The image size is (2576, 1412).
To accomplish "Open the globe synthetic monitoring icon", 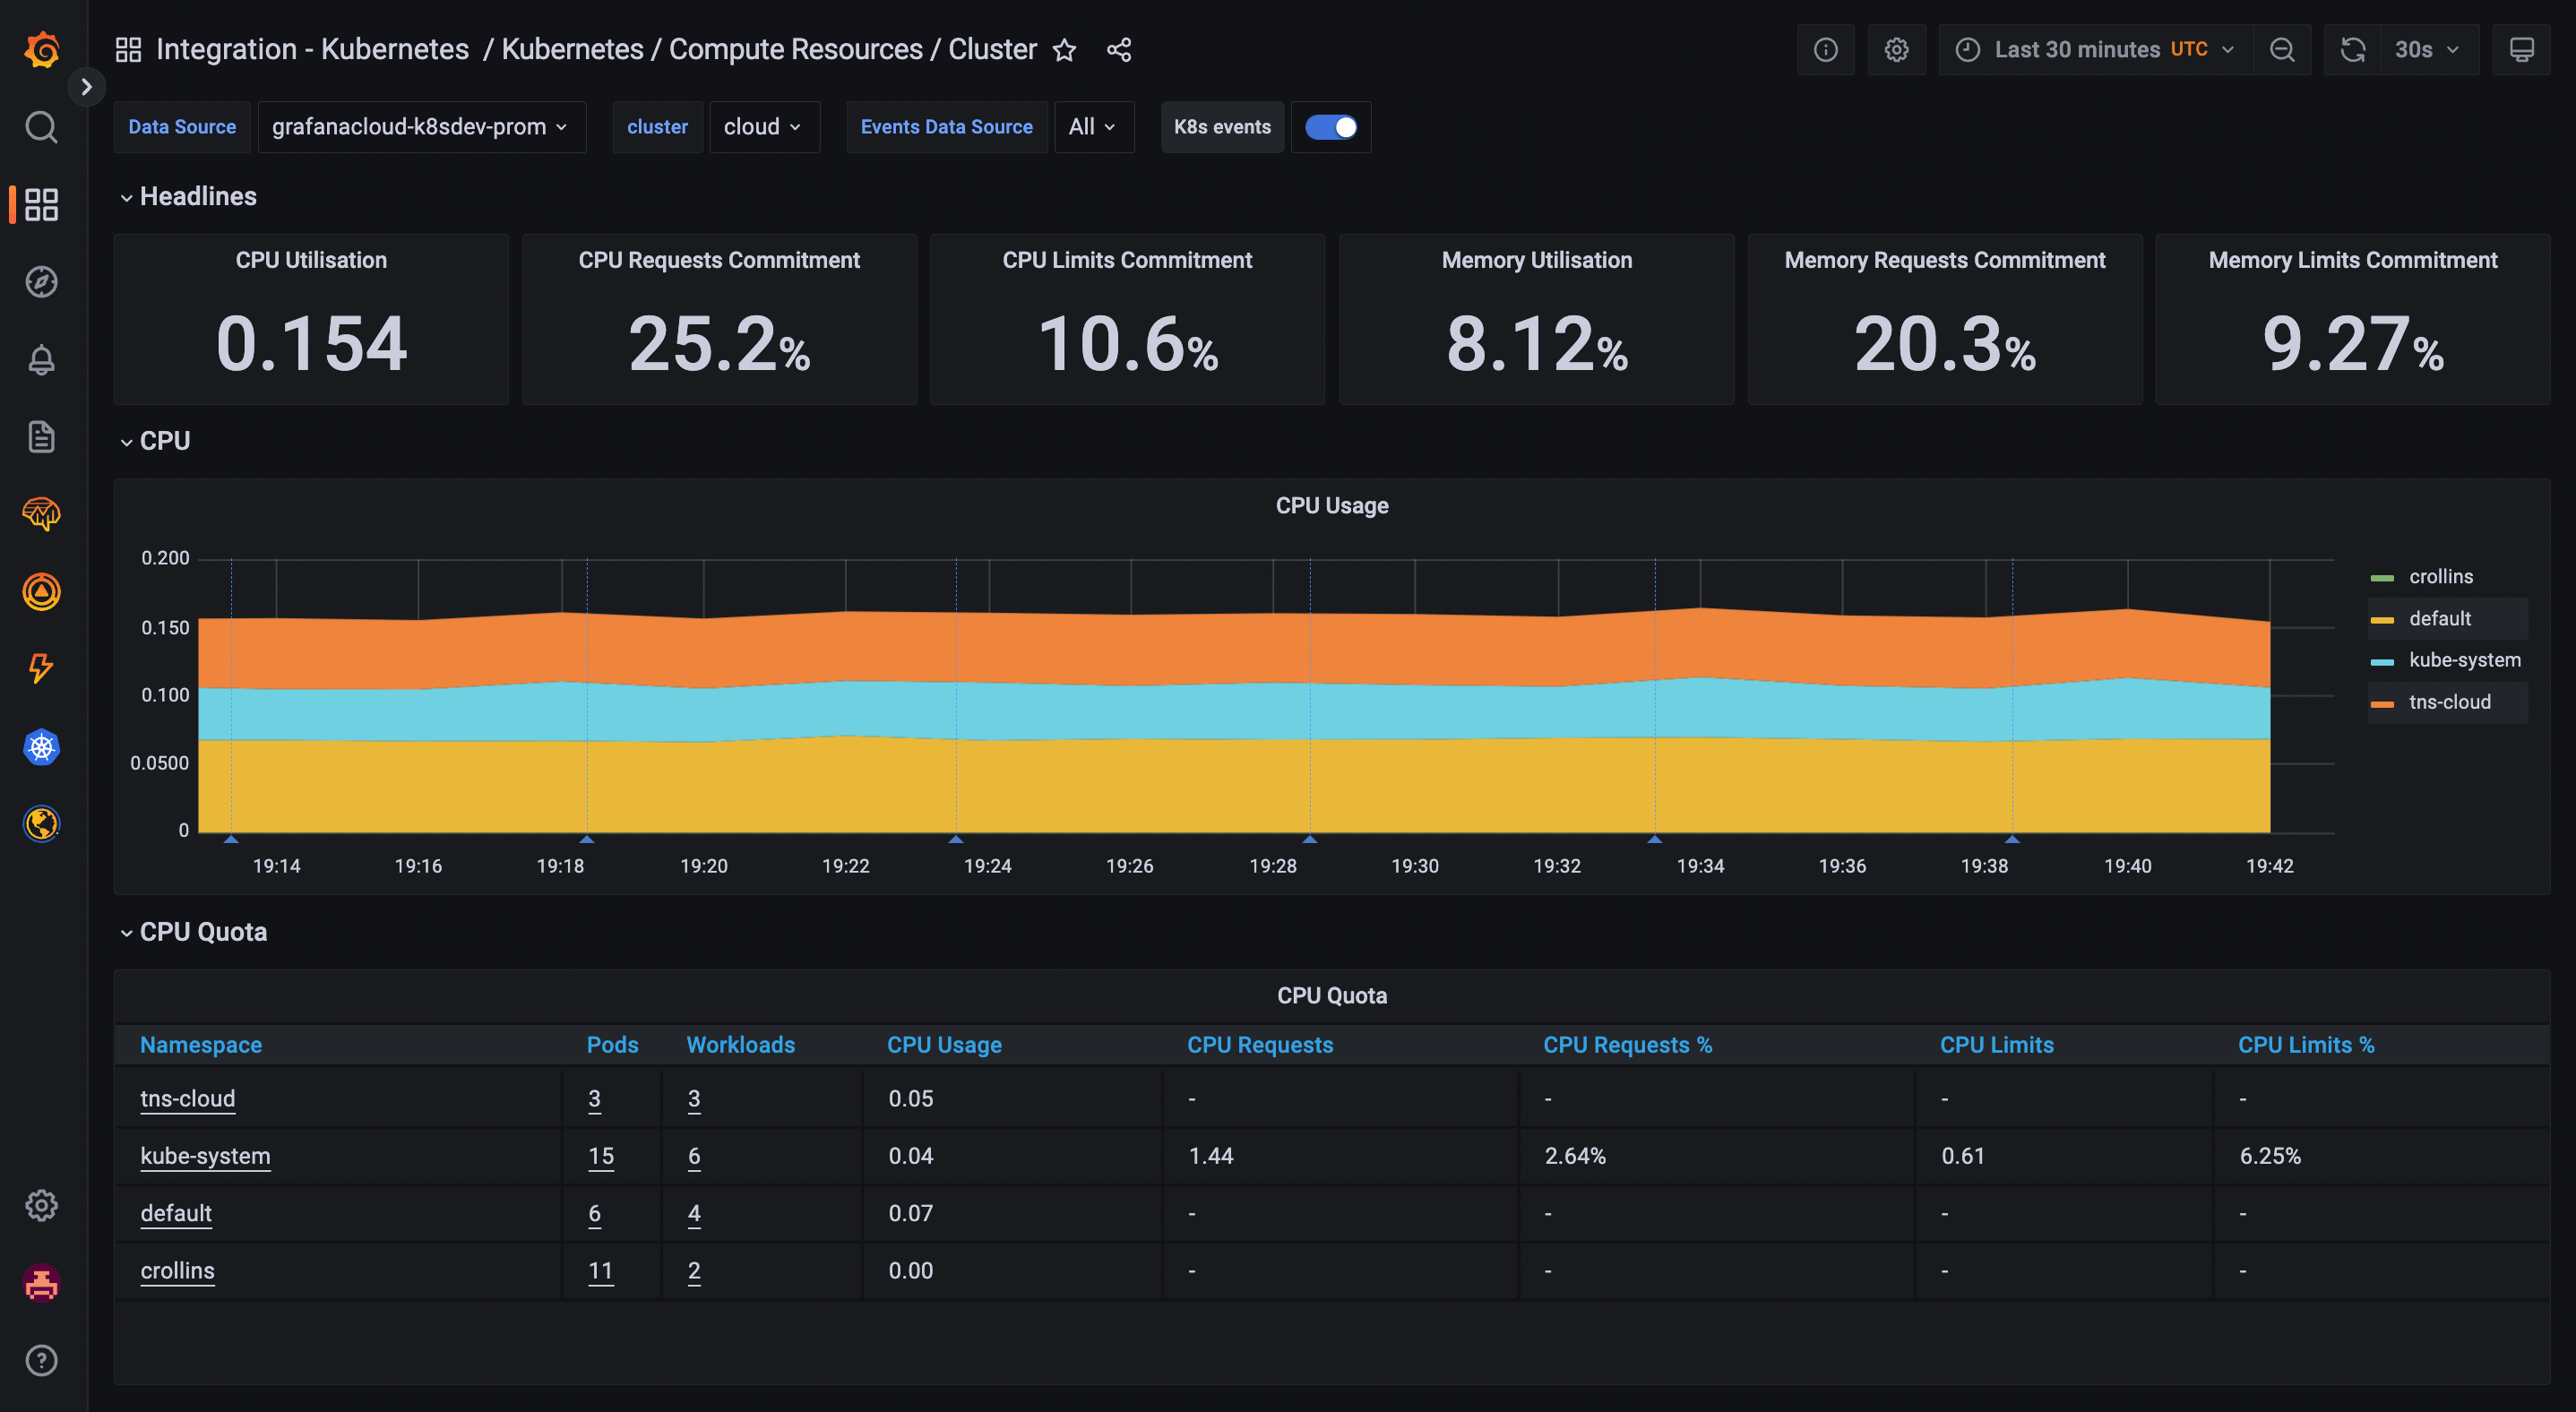I will click(41, 824).
